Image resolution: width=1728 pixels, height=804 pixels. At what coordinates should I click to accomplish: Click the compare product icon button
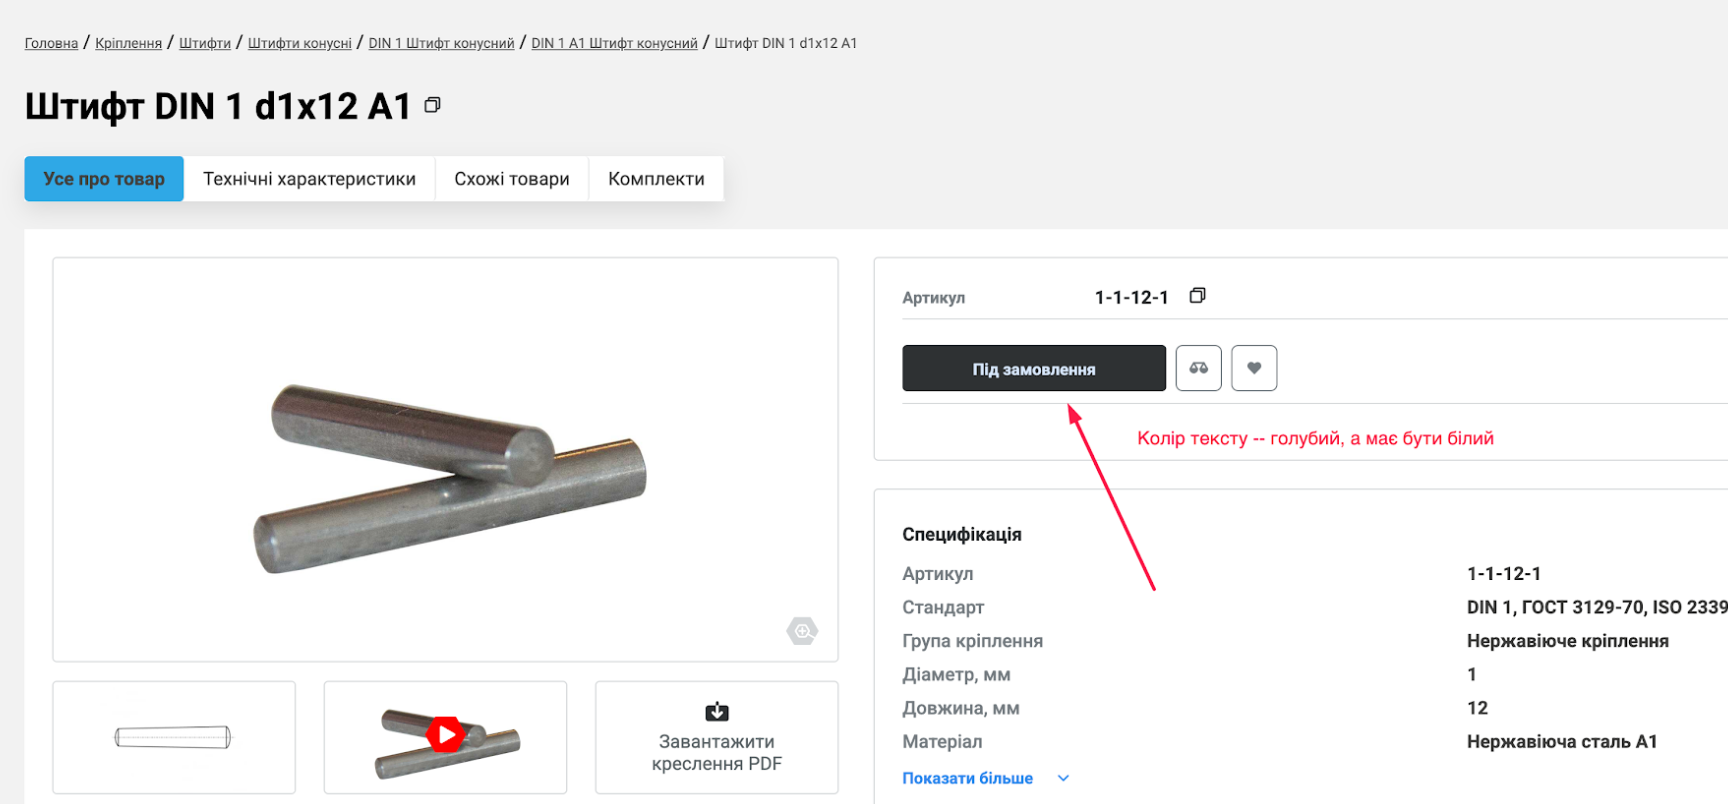[1198, 368]
